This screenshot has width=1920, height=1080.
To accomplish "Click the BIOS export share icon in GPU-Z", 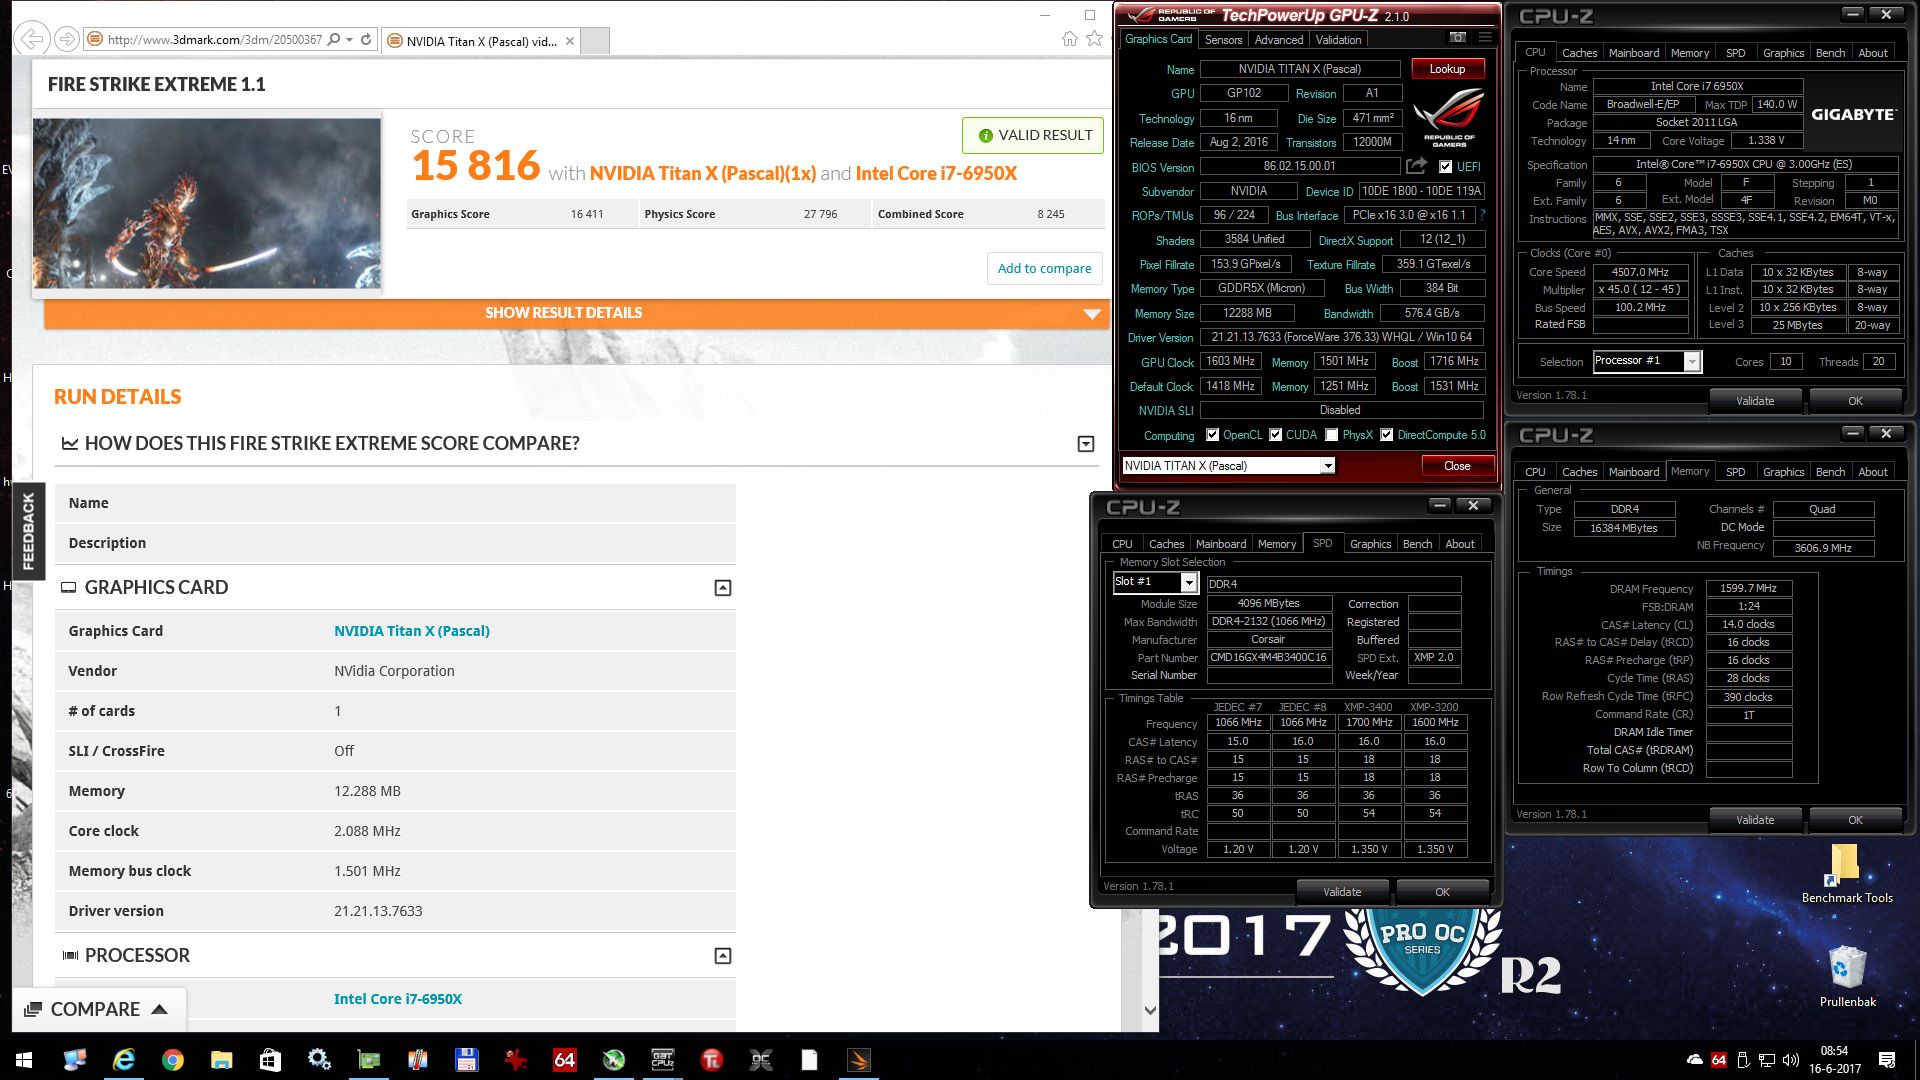I will 1416,166.
